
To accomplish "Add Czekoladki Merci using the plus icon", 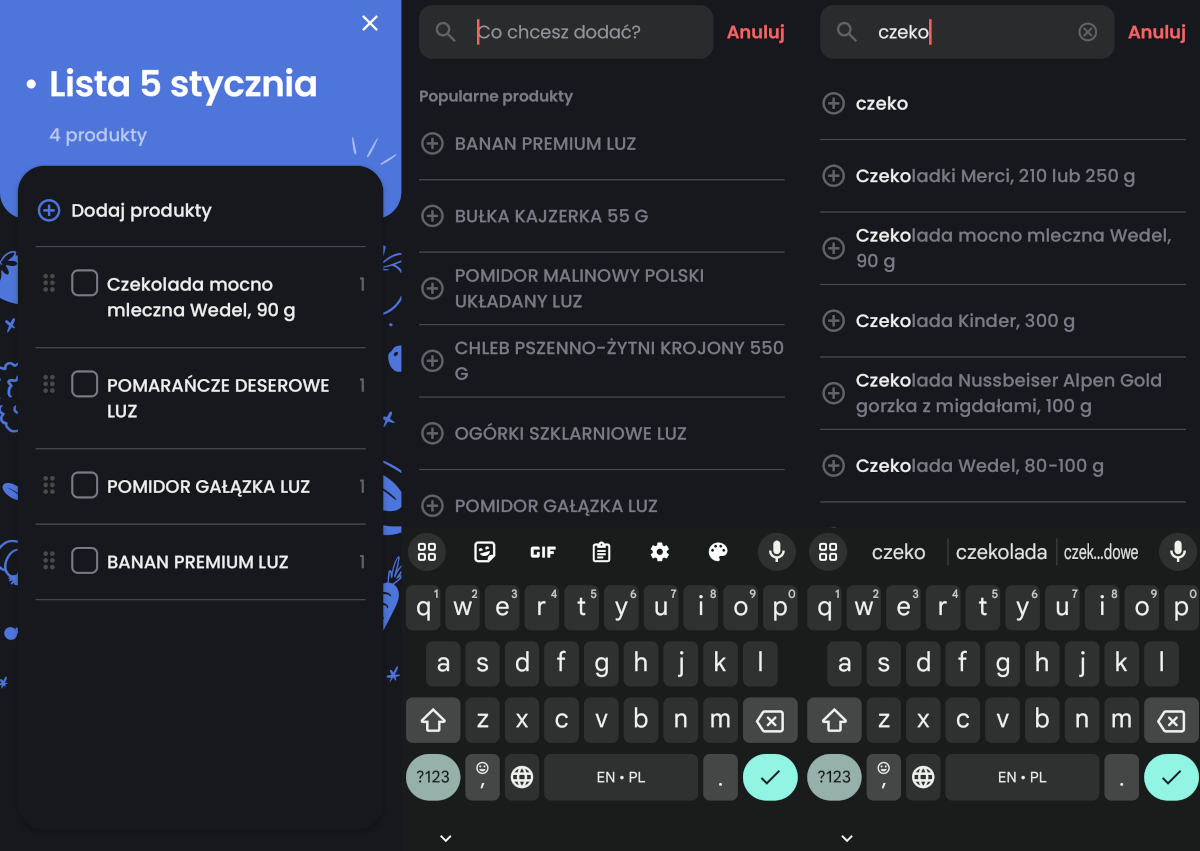I will [833, 176].
